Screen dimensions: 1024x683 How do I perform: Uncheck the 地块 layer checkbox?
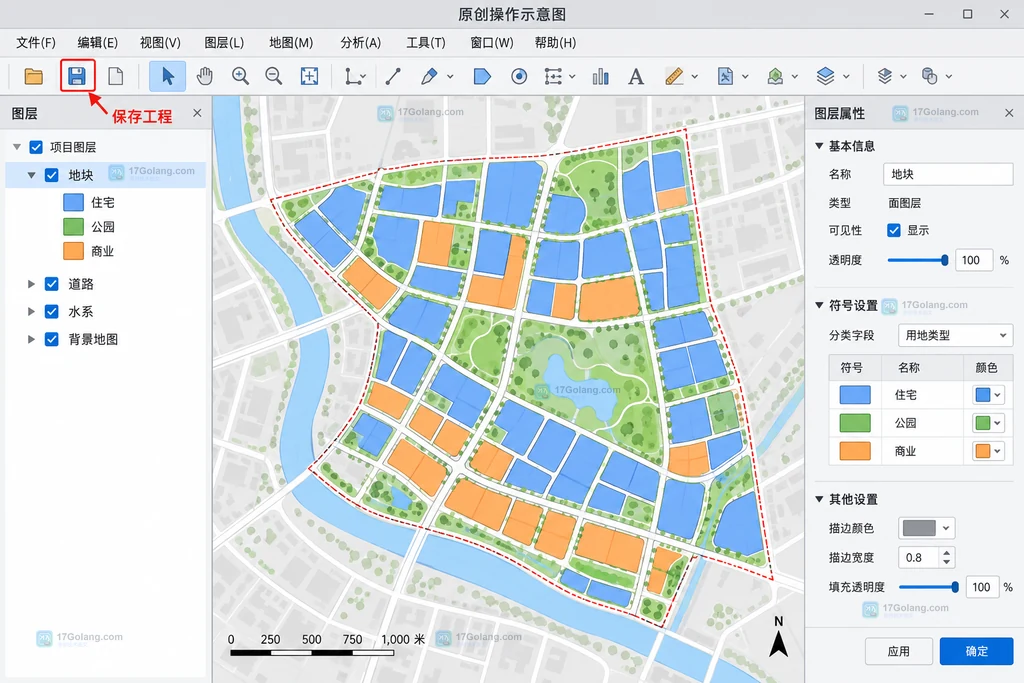pos(52,175)
